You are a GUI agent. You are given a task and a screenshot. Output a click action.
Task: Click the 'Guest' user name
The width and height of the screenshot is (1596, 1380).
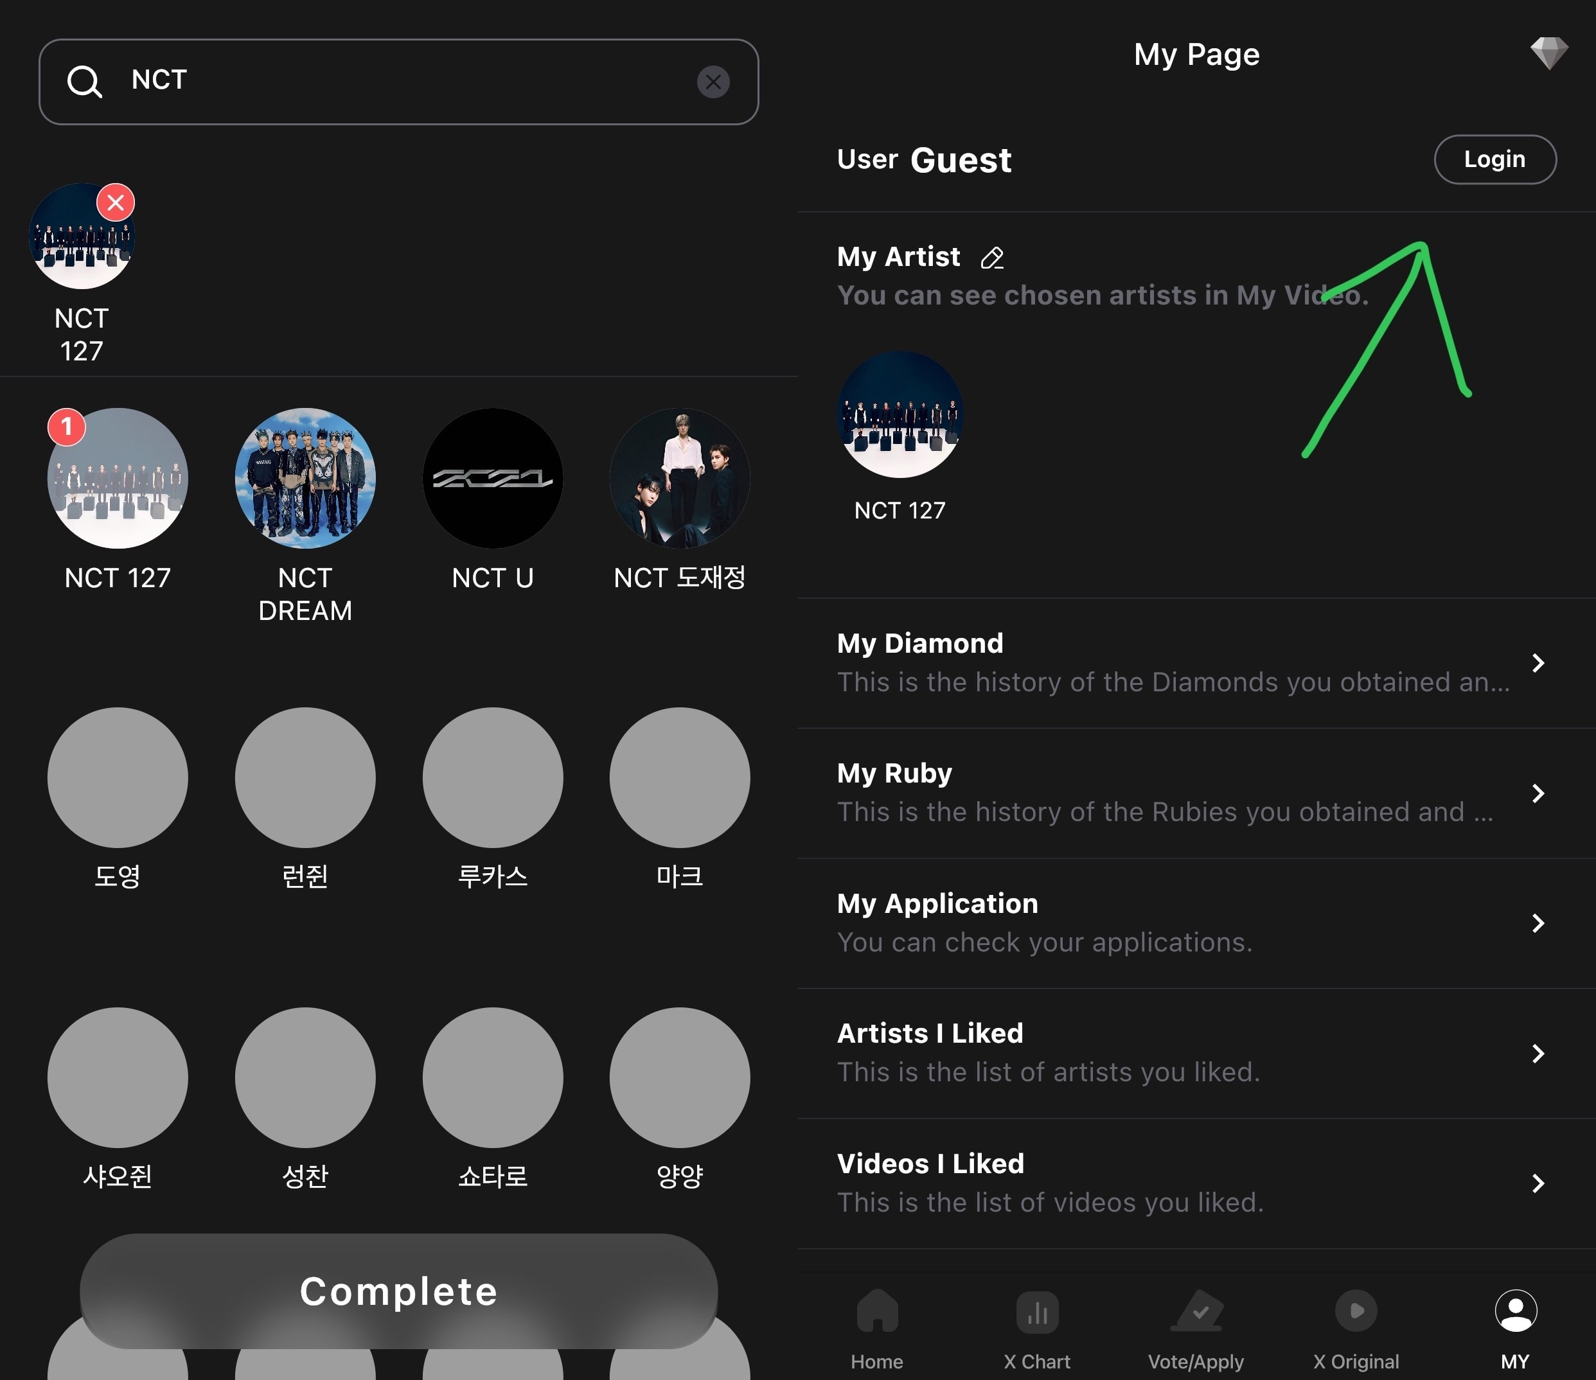point(961,160)
